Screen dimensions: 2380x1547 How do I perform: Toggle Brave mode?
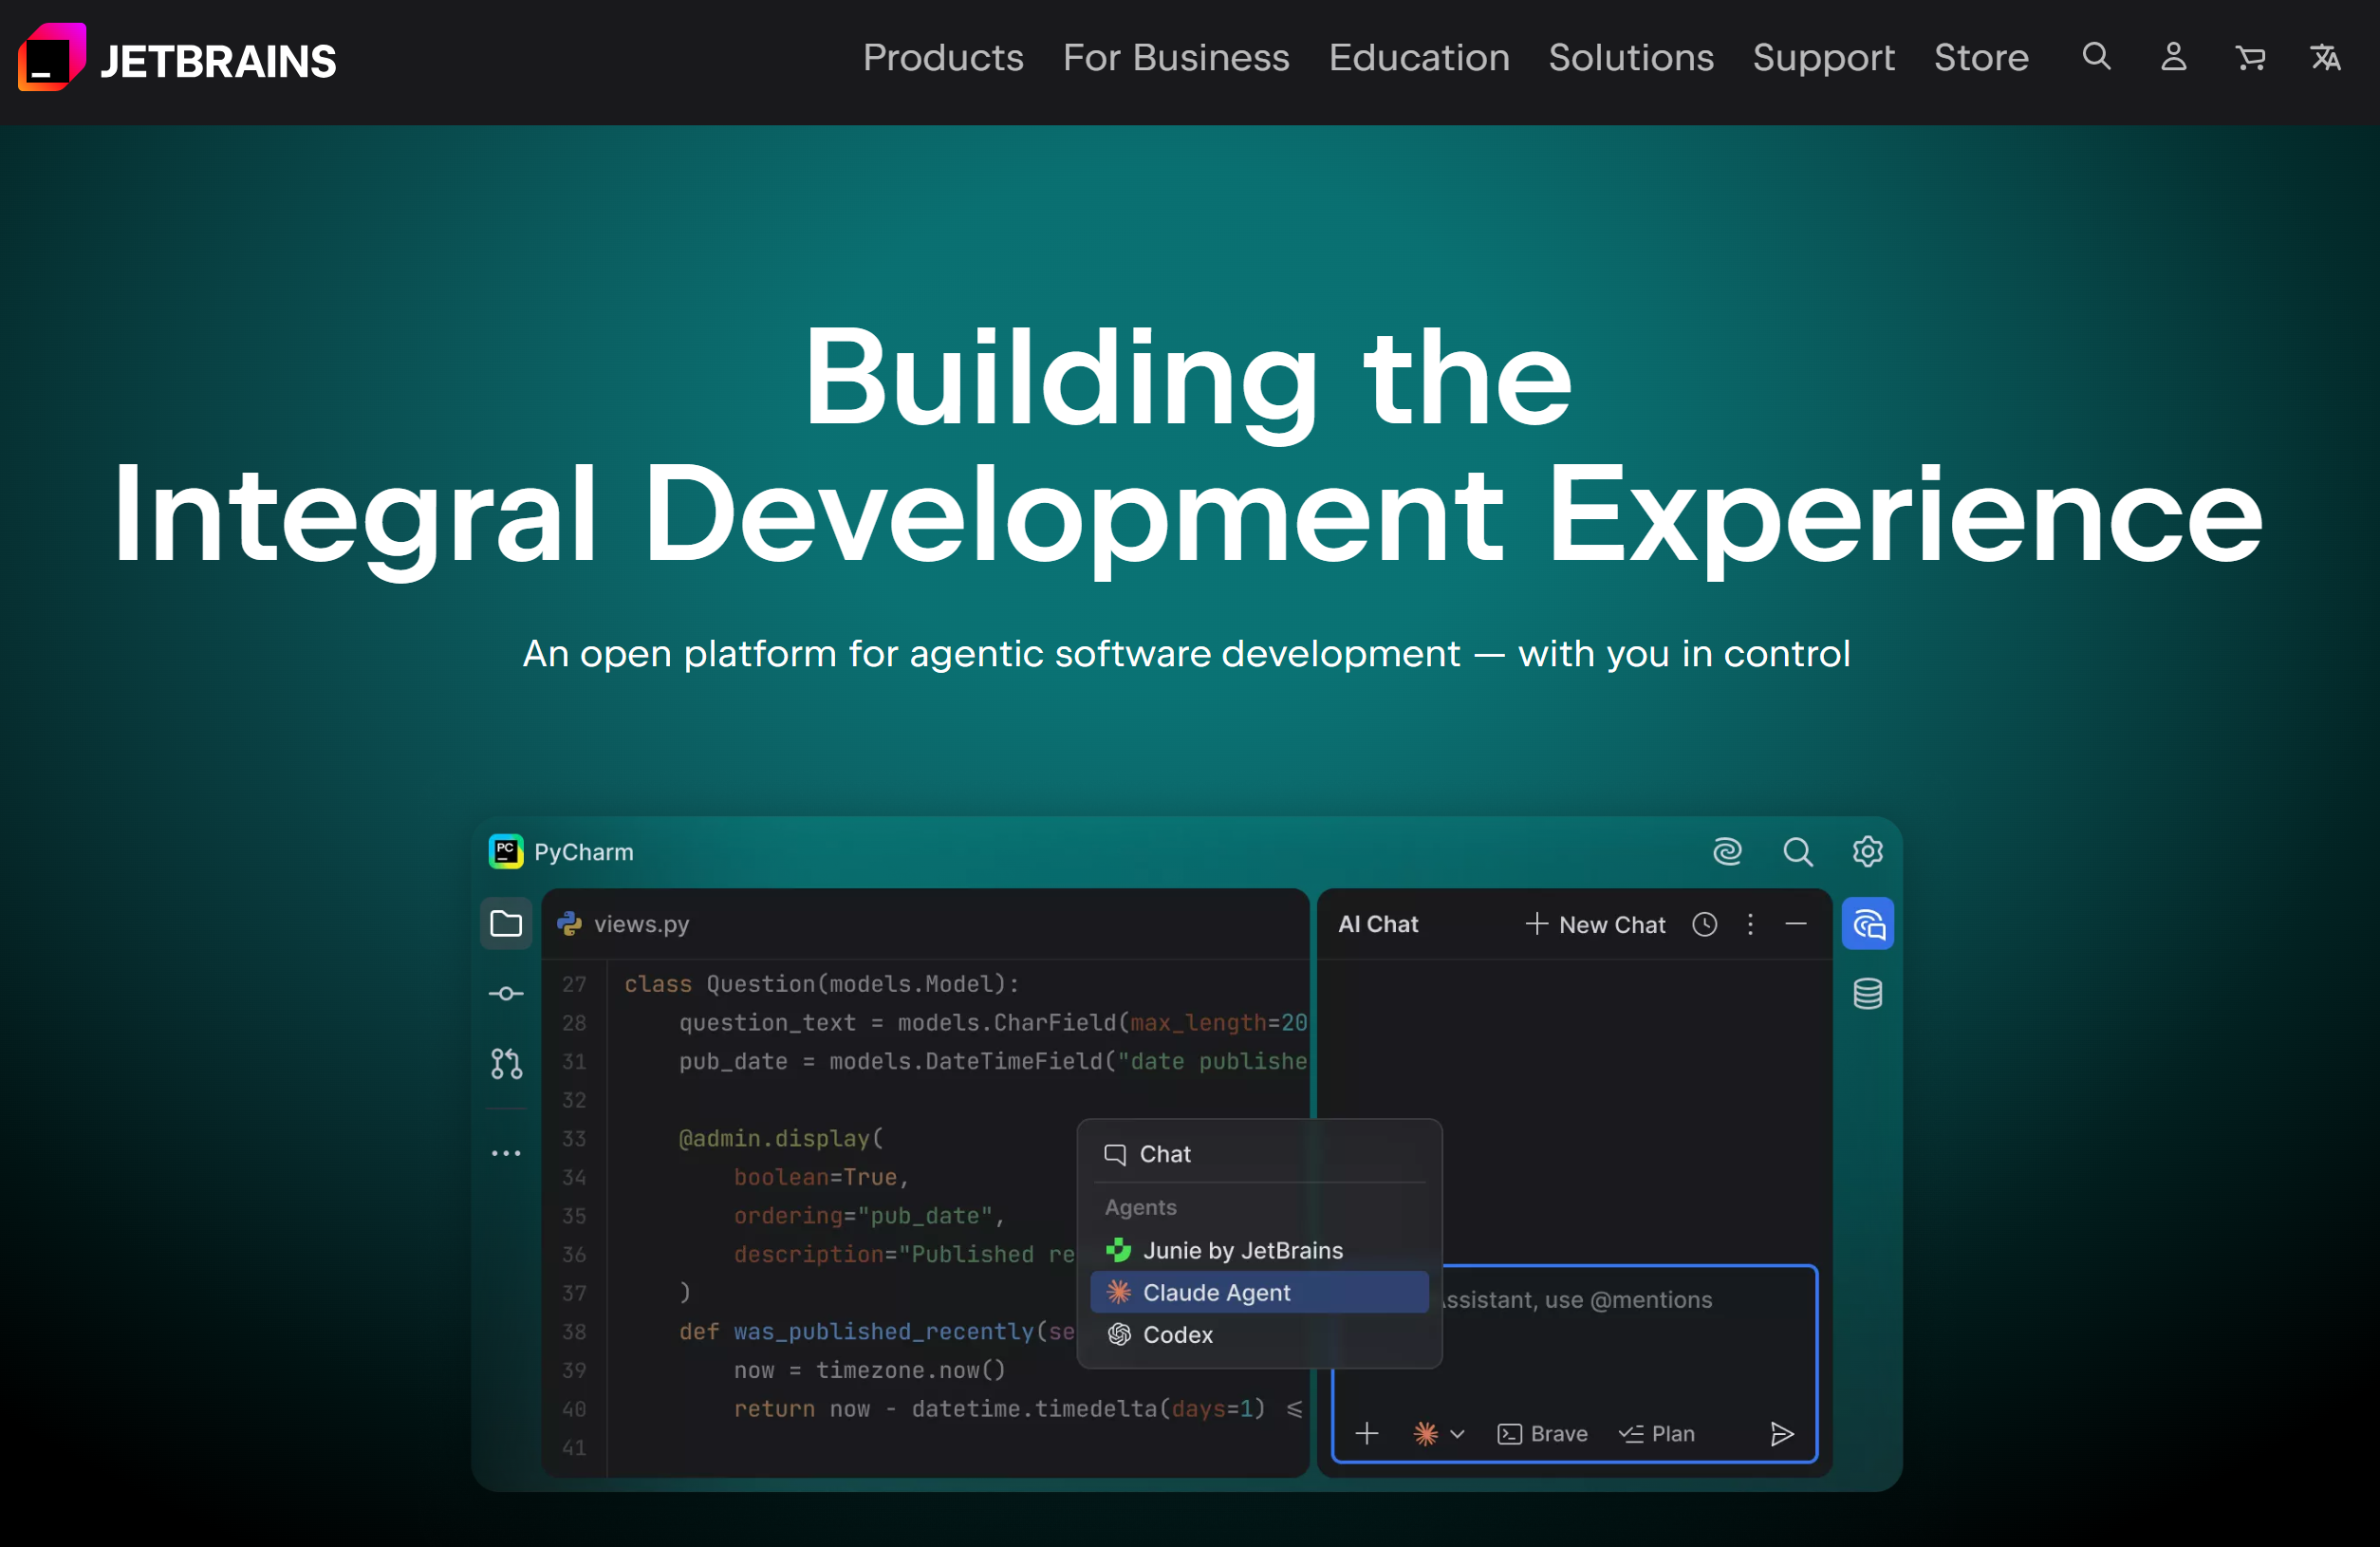pyautogui.click(x=1542, y=1433)
